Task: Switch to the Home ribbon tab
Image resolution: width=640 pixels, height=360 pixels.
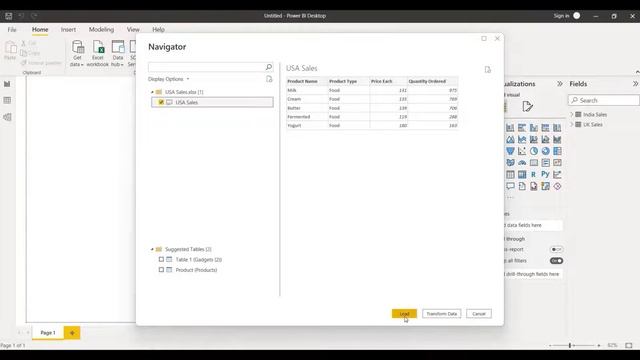Action: coord(40,29)
